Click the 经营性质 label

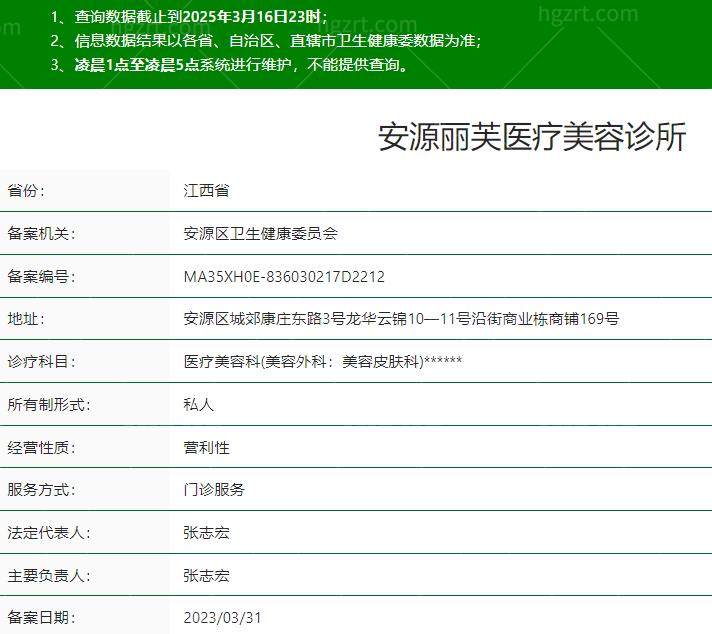[x=41, y=447]
